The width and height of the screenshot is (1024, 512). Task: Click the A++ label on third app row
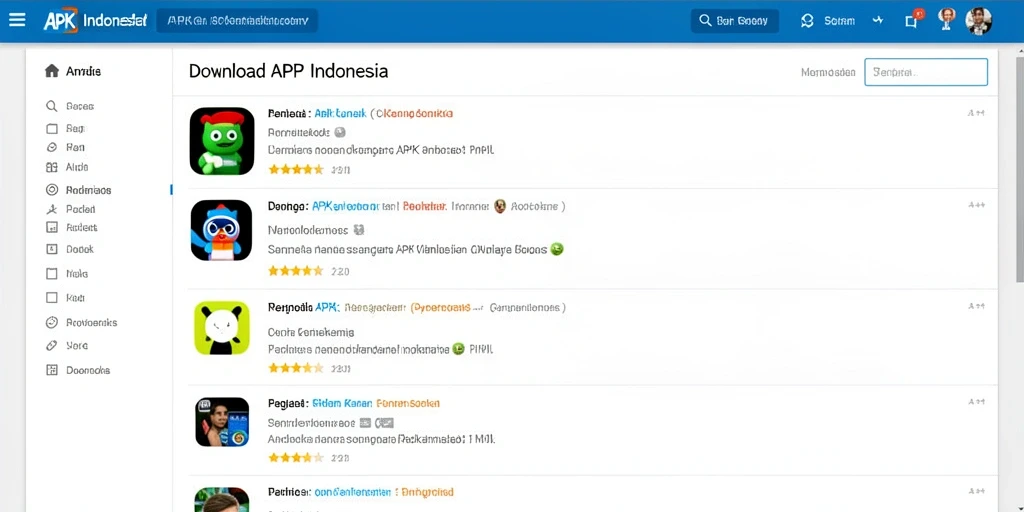(x=976, y=306)
